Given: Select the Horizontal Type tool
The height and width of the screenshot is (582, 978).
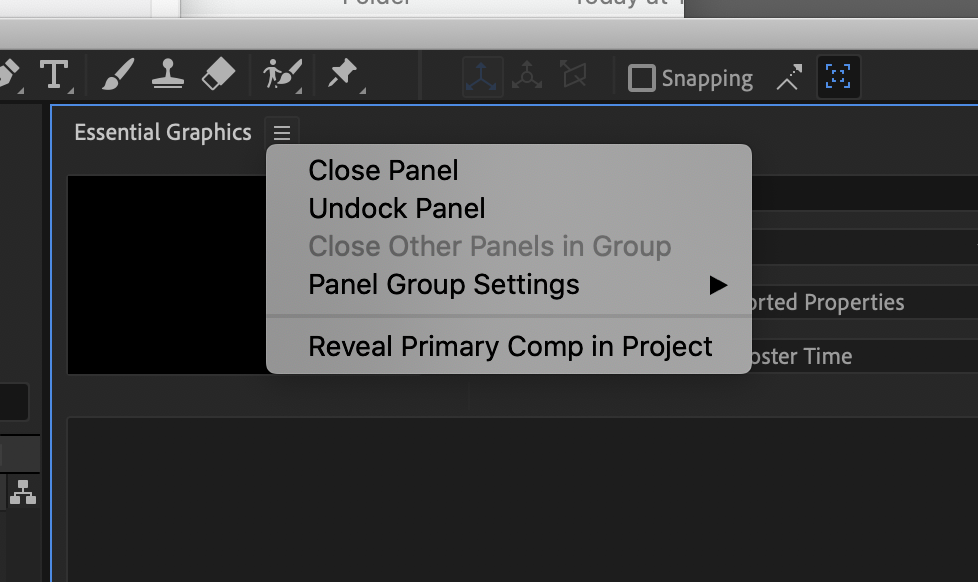Looking at the screenshot, I should tap(55, 74).
